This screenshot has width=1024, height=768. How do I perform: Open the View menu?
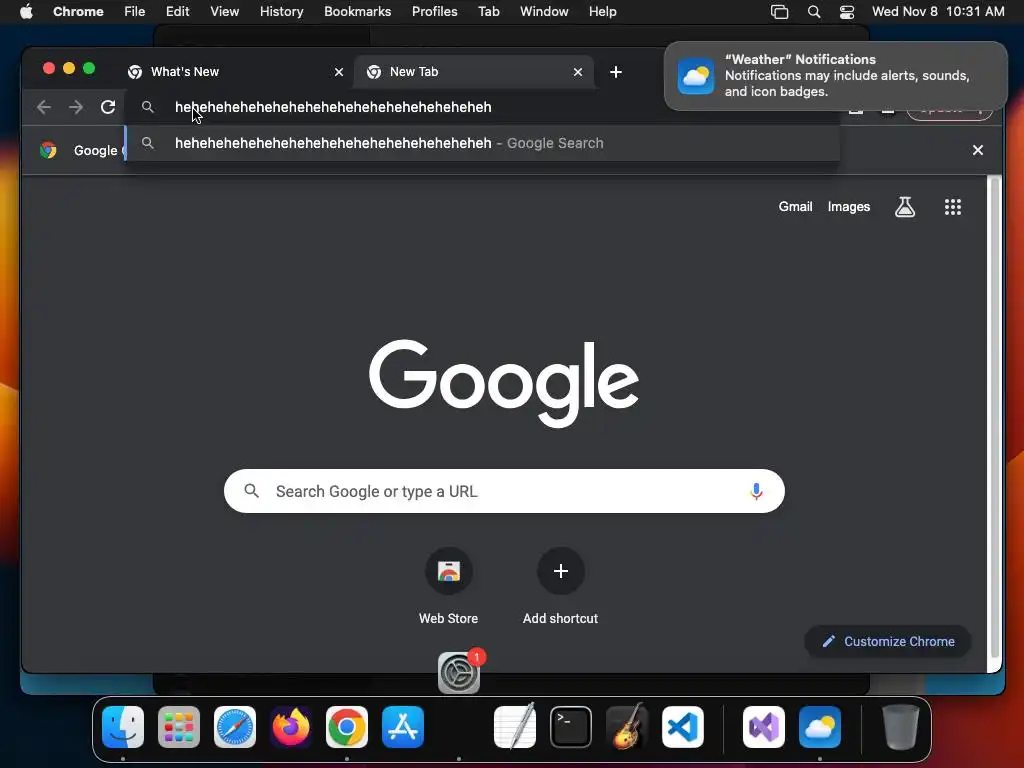[x=225, y=12]
